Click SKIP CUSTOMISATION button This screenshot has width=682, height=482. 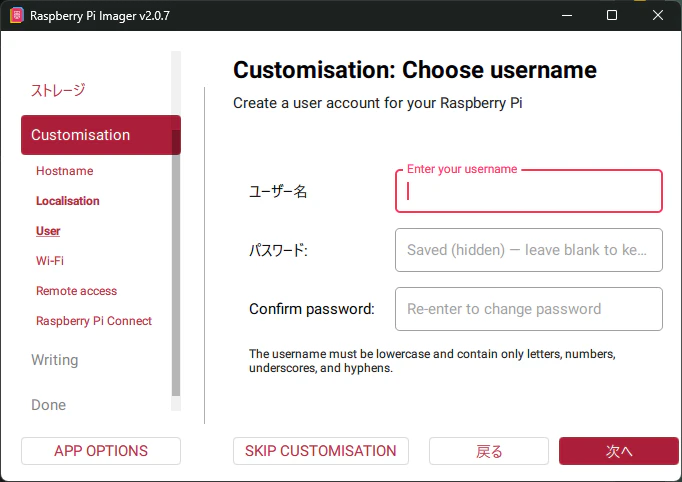321,451
